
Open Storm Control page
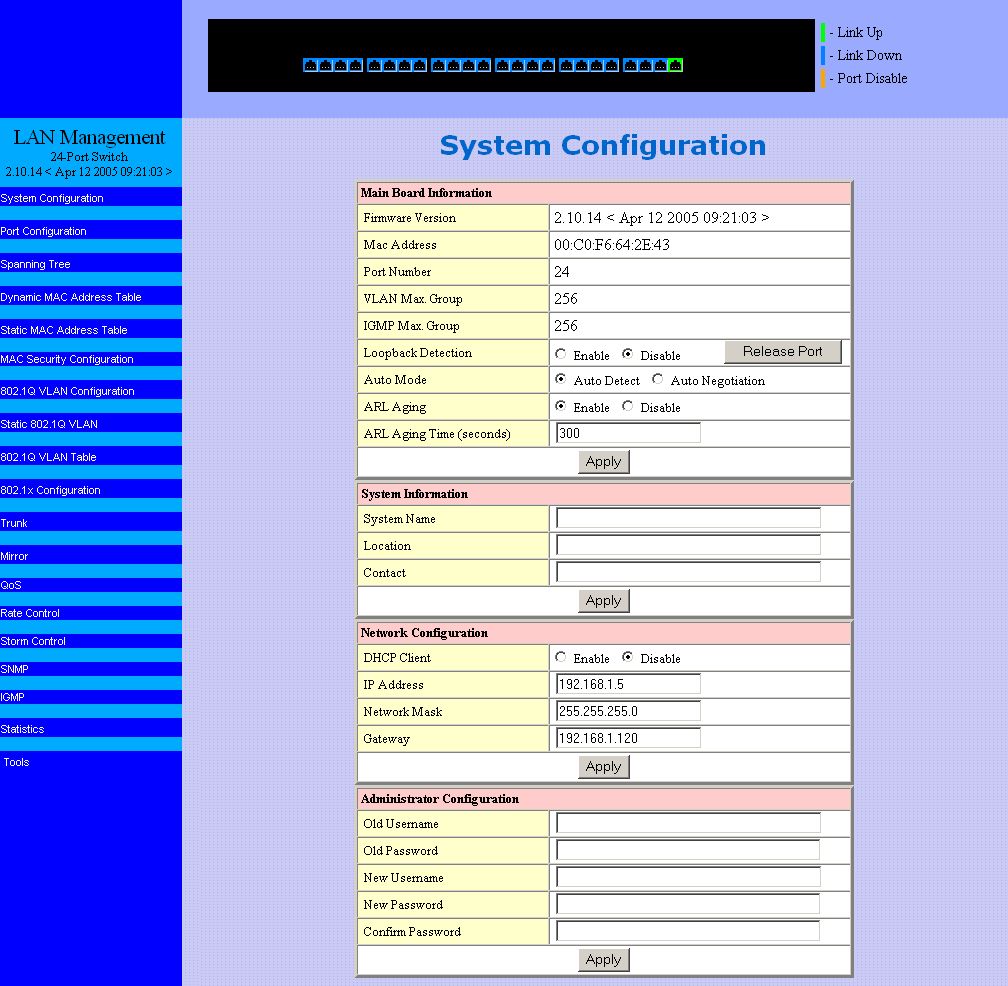pos(33,641)
